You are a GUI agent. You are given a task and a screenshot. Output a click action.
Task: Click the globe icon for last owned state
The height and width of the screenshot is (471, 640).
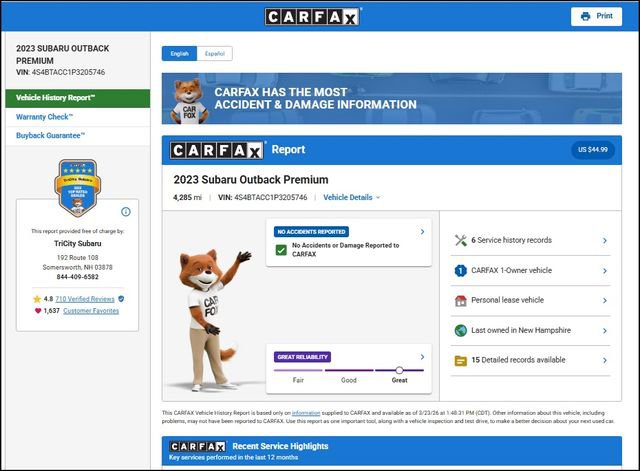tap(460, 330)
